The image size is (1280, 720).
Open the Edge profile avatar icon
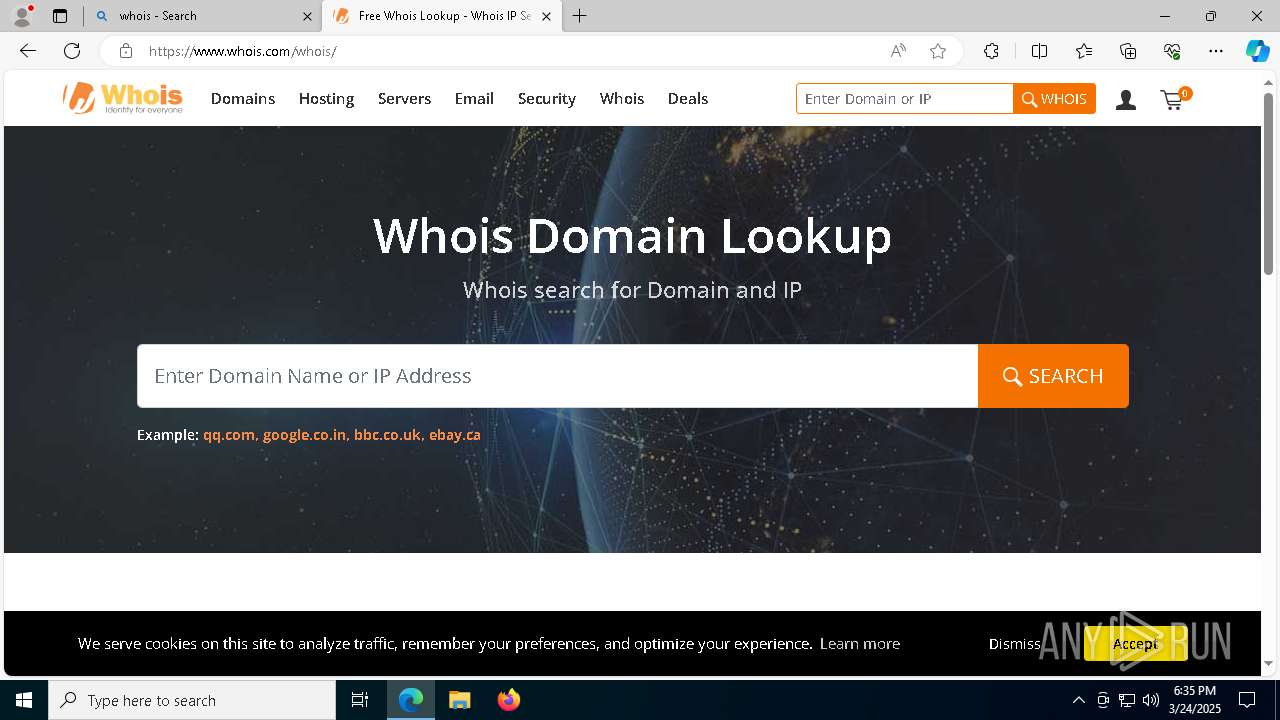[x=22, y=16]
